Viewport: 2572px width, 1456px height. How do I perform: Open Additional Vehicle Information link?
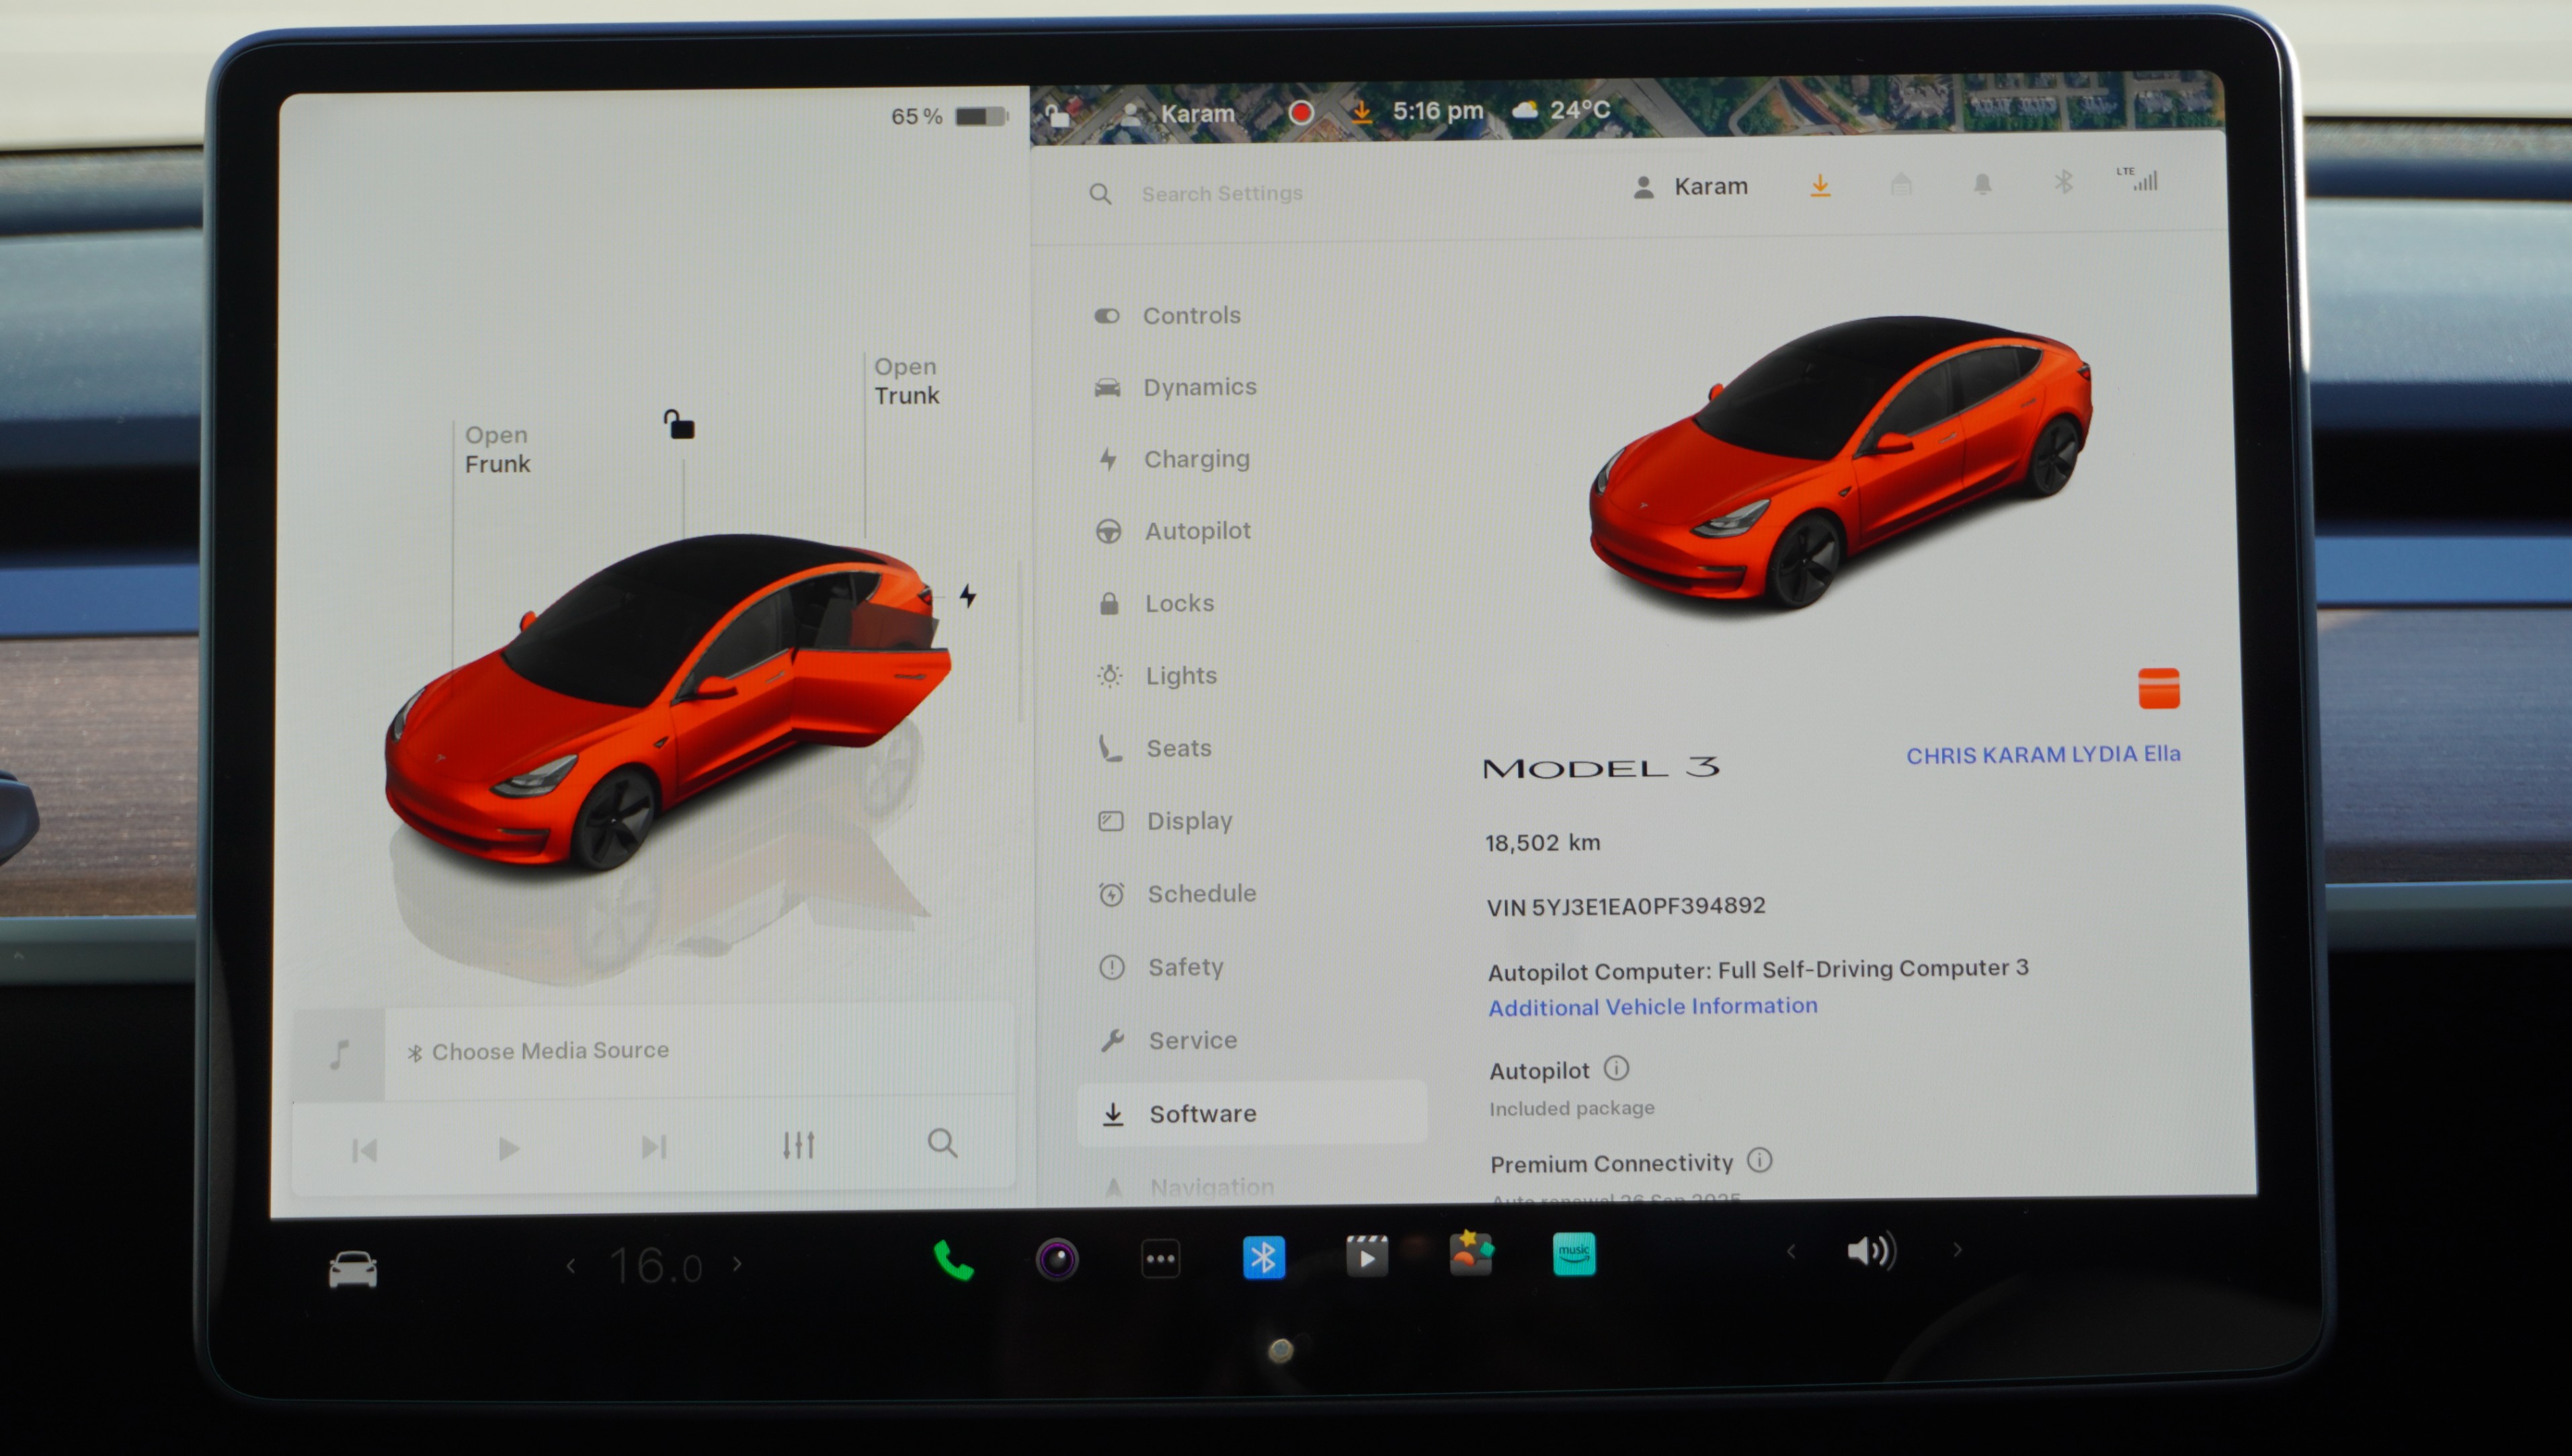[1652, 1007]
